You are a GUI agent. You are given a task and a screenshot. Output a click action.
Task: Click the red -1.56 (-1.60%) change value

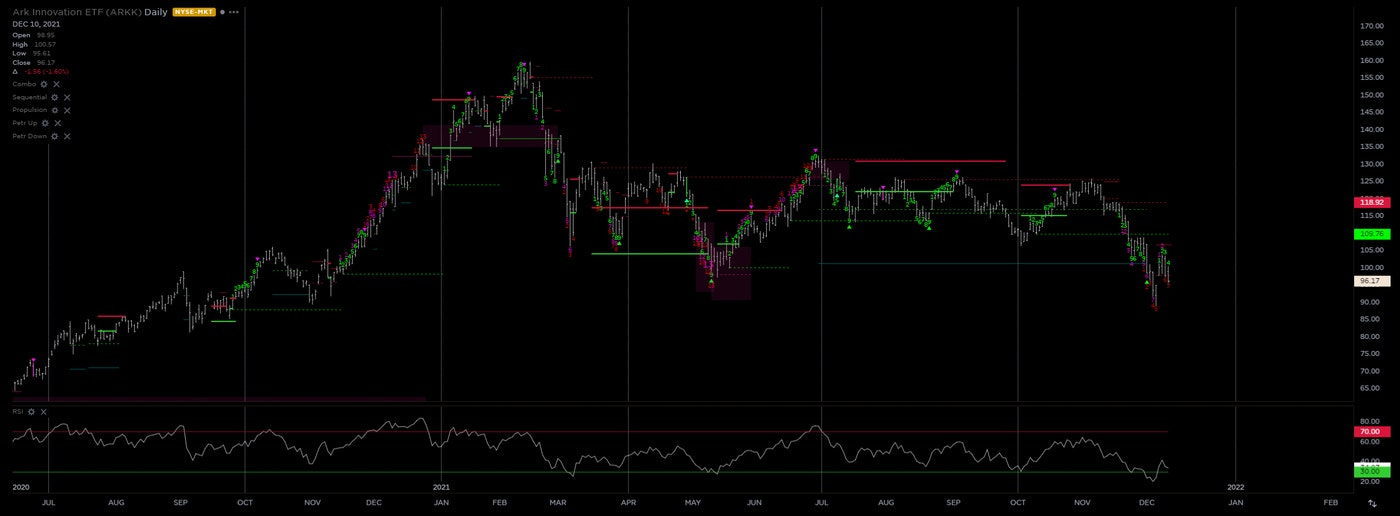pyautogui.click(x=47, y=72)
